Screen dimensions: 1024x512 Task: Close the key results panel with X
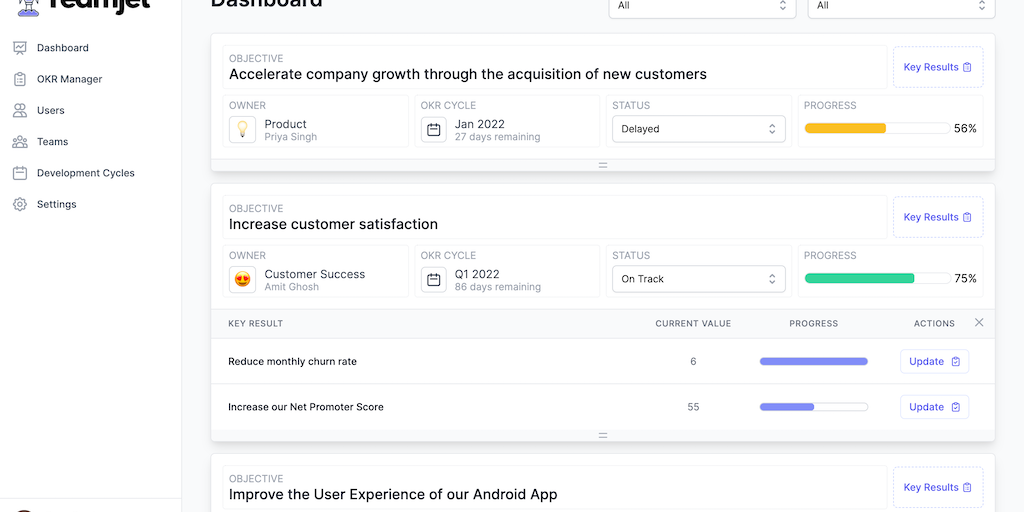pyautogui.click(x=979, y=322)
